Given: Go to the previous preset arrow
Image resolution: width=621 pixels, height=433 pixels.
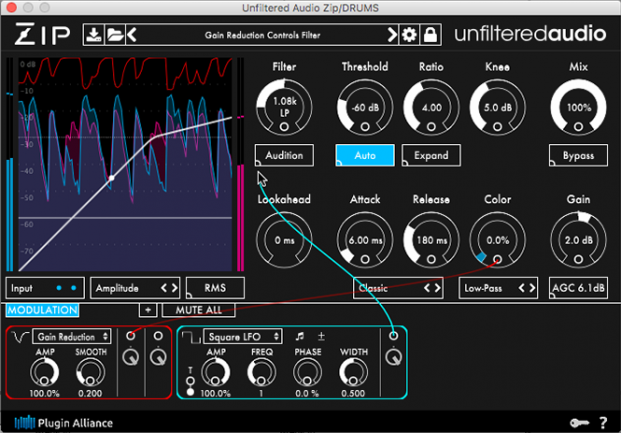Looking at the screenshot, I should click(x=131, y=36).
